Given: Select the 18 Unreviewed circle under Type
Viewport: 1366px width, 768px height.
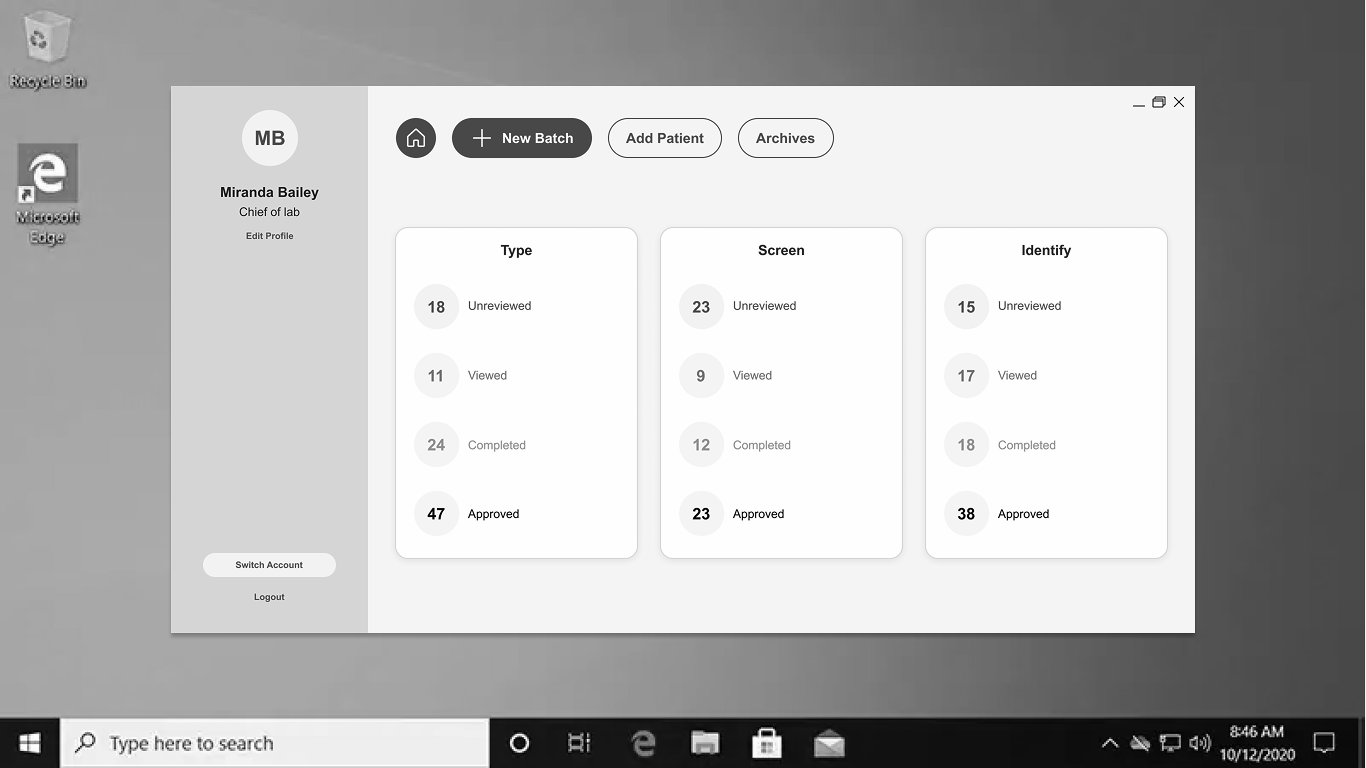Looking at the screenshot, I should tap(435, 306).
